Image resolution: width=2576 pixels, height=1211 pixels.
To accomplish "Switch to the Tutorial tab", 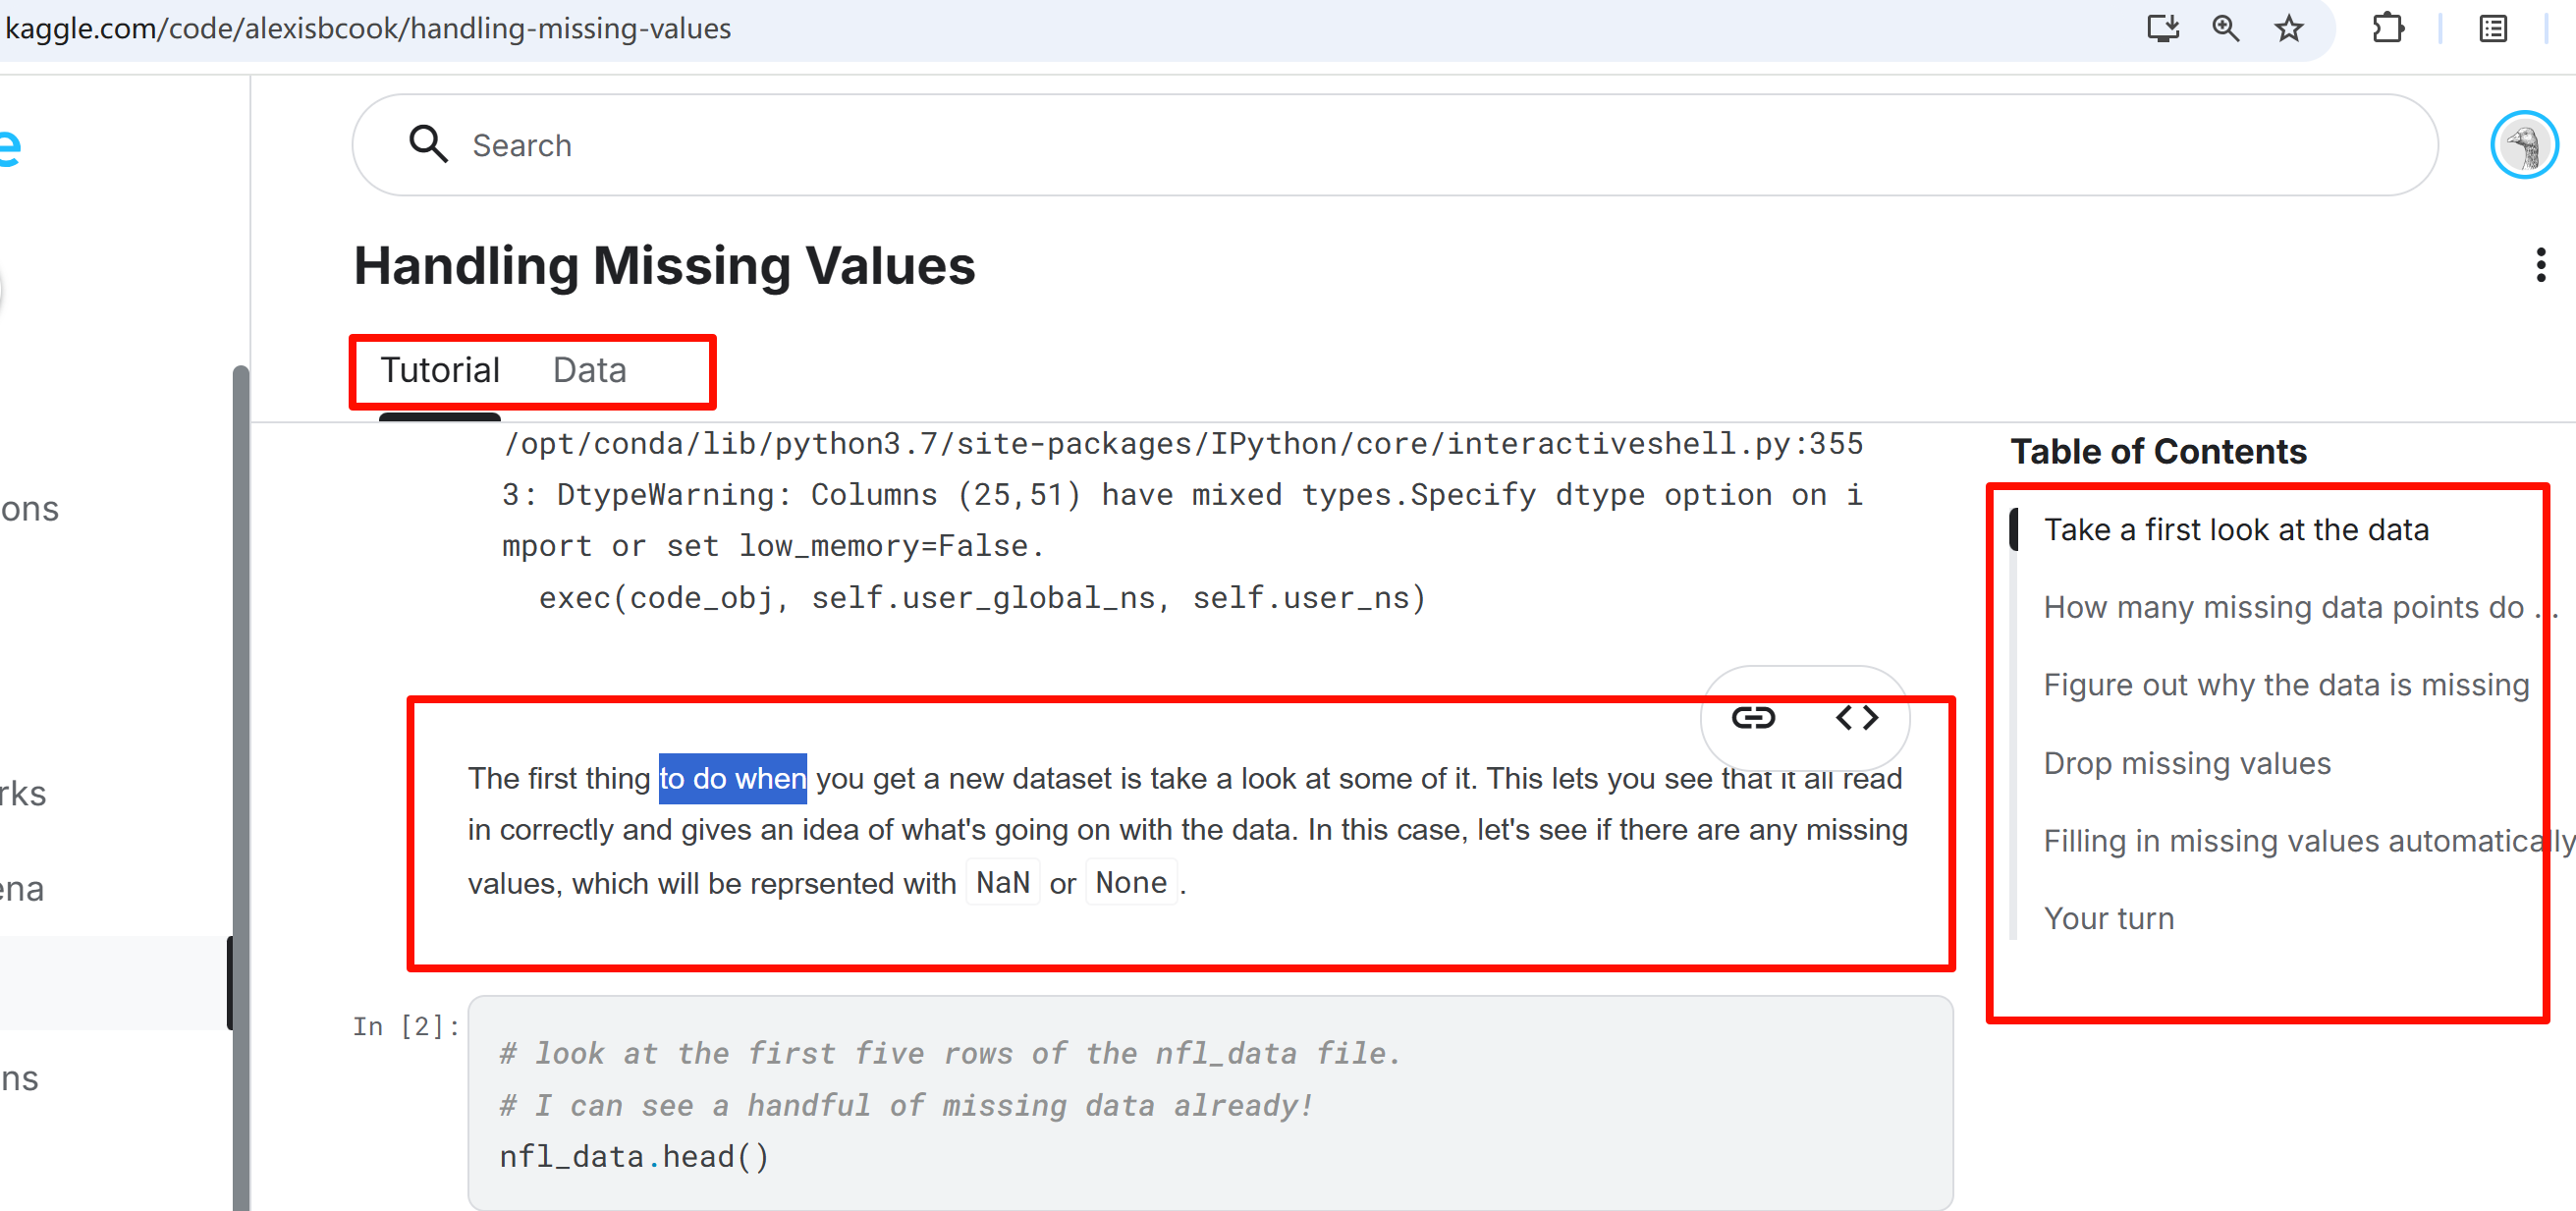I will (x=440, y=371).
